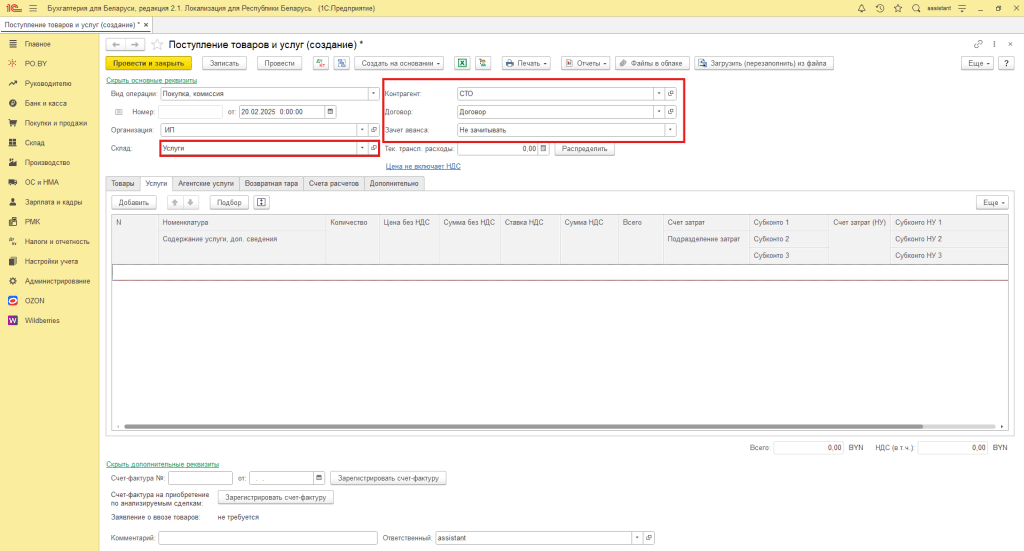1024x551 pixels.
Task: Click Скрыть дополнительные реквизиты link
Action: pos(163,464)
